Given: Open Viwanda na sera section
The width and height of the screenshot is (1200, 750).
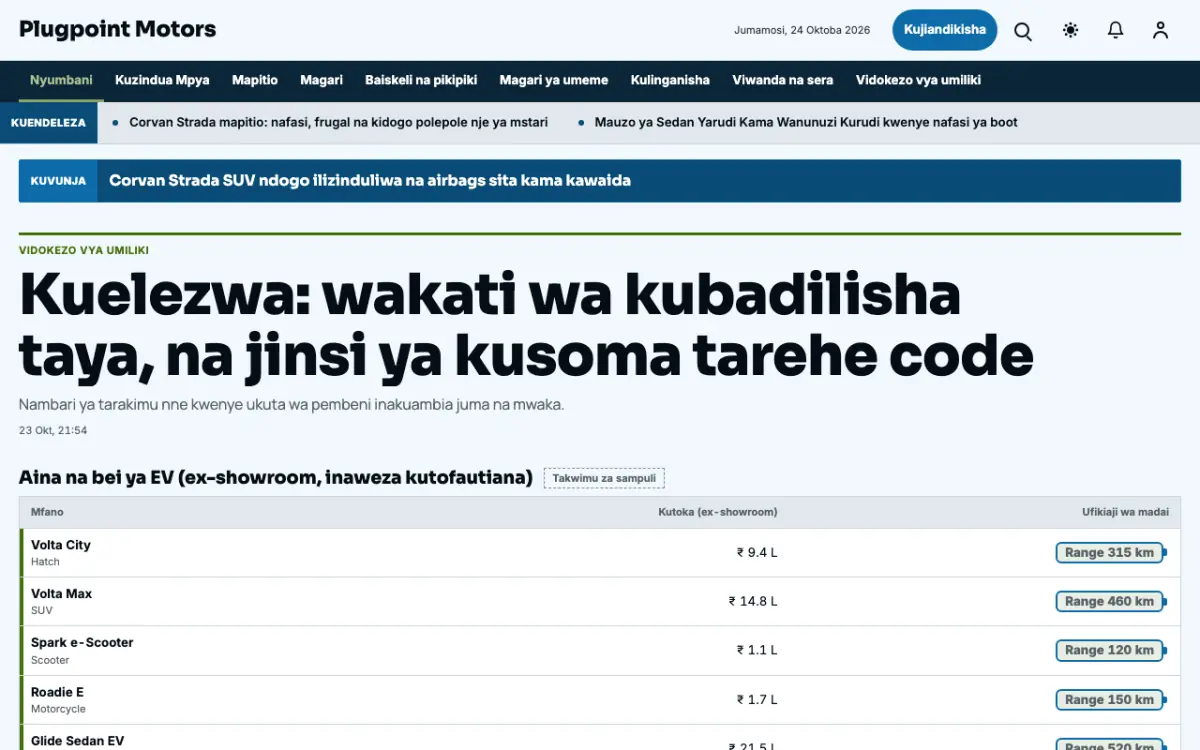Looking at the screenshot, I should [783, 80].
